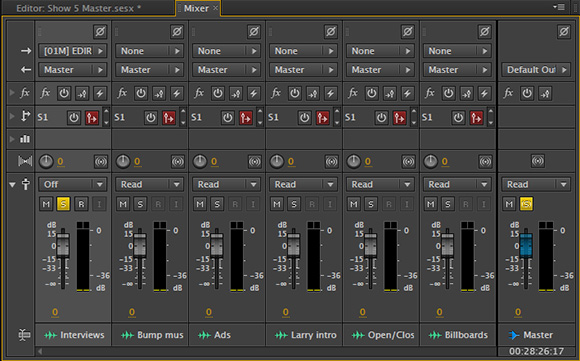Solo the Larry intro track
580x361 pixels.
click(x=294, y=204)
